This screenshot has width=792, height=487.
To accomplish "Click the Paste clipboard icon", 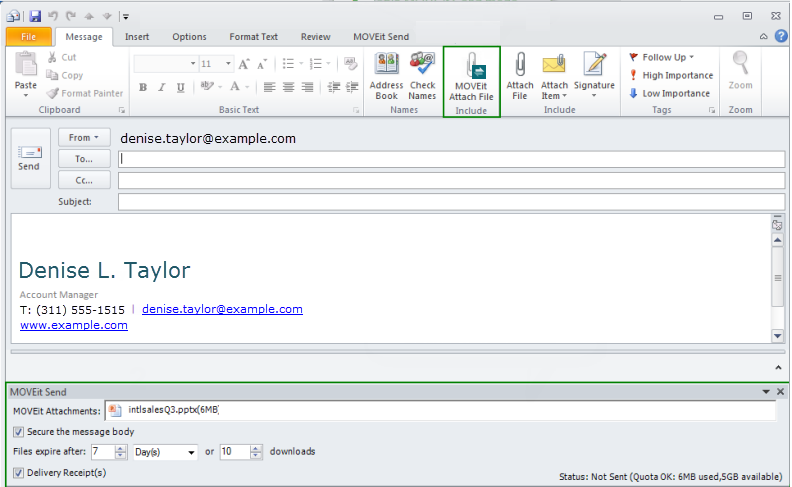I will click(x=26, y=66).
